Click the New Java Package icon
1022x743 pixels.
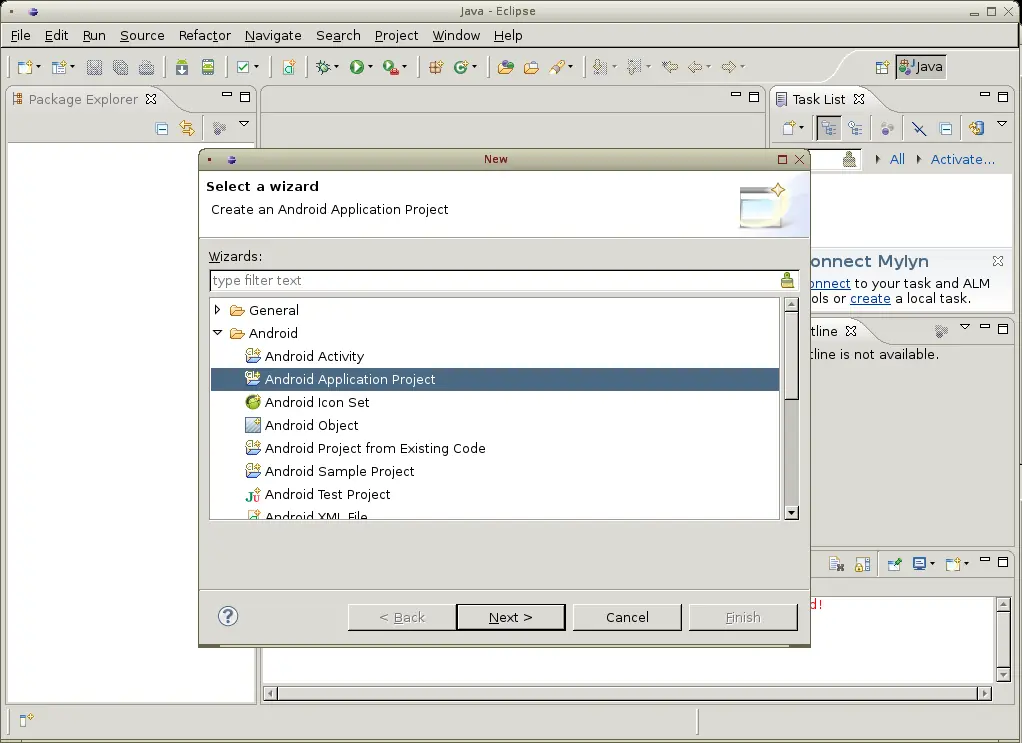point(436,67)
